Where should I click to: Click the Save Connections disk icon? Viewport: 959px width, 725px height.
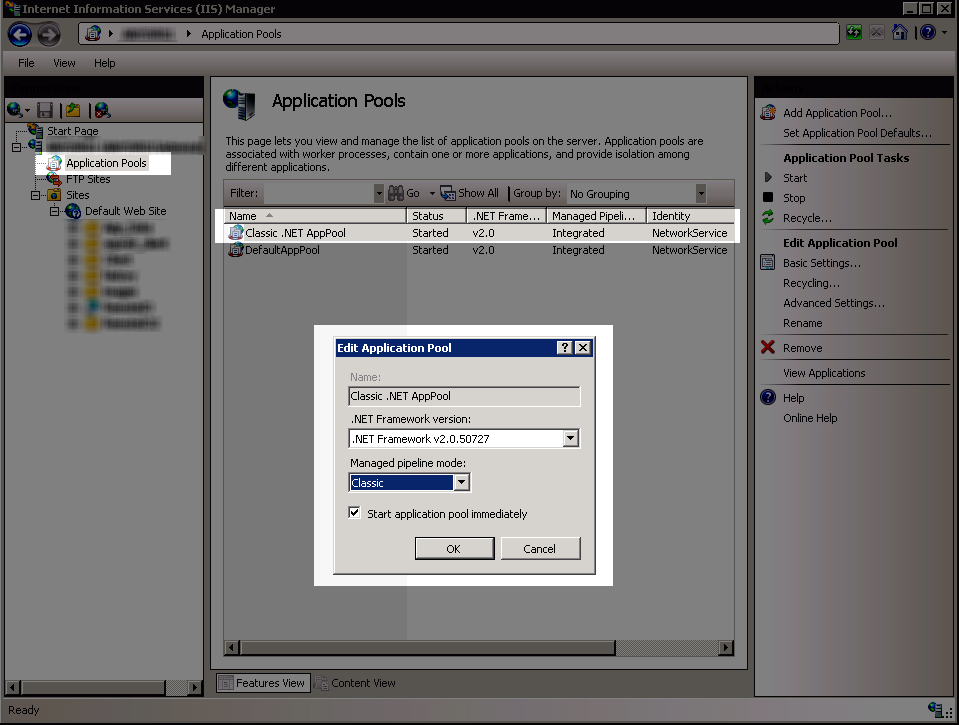tap(44, 110)
